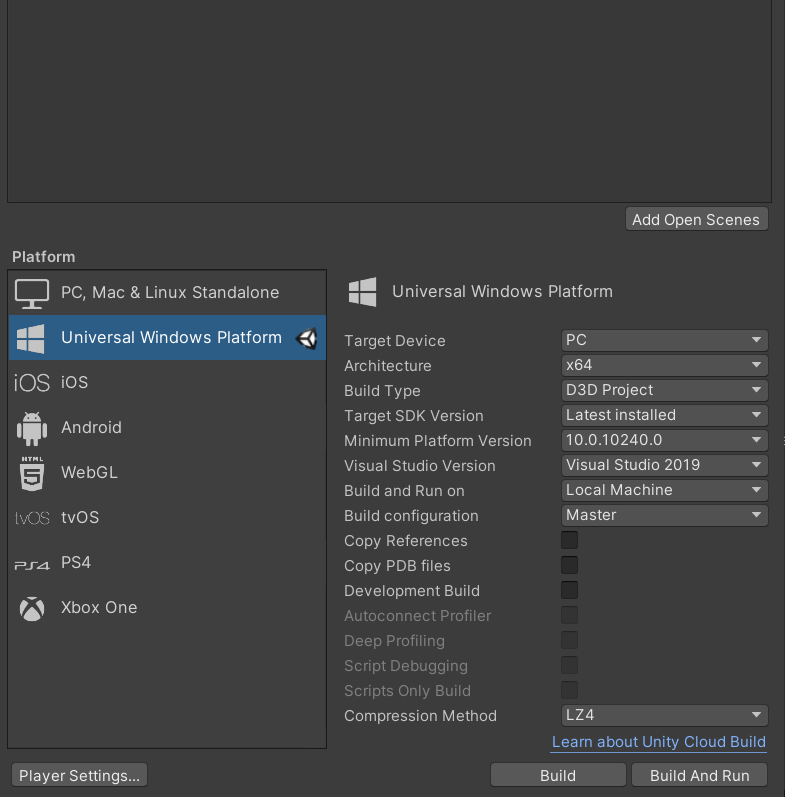Screen dimensions: 785x797
Task: Select the iOS platform row
Action: coord(167,382)
